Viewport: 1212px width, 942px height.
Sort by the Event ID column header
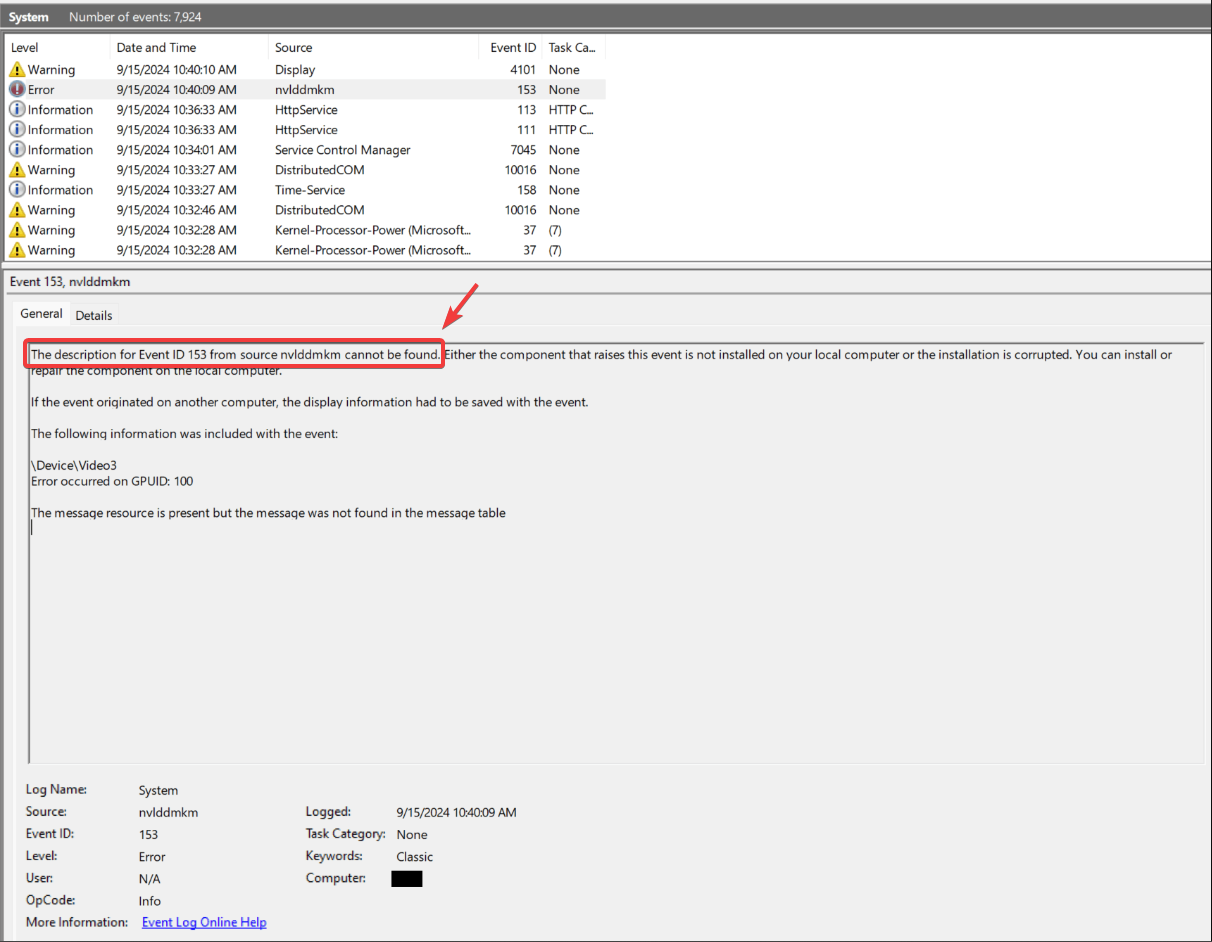coord(513,48)
